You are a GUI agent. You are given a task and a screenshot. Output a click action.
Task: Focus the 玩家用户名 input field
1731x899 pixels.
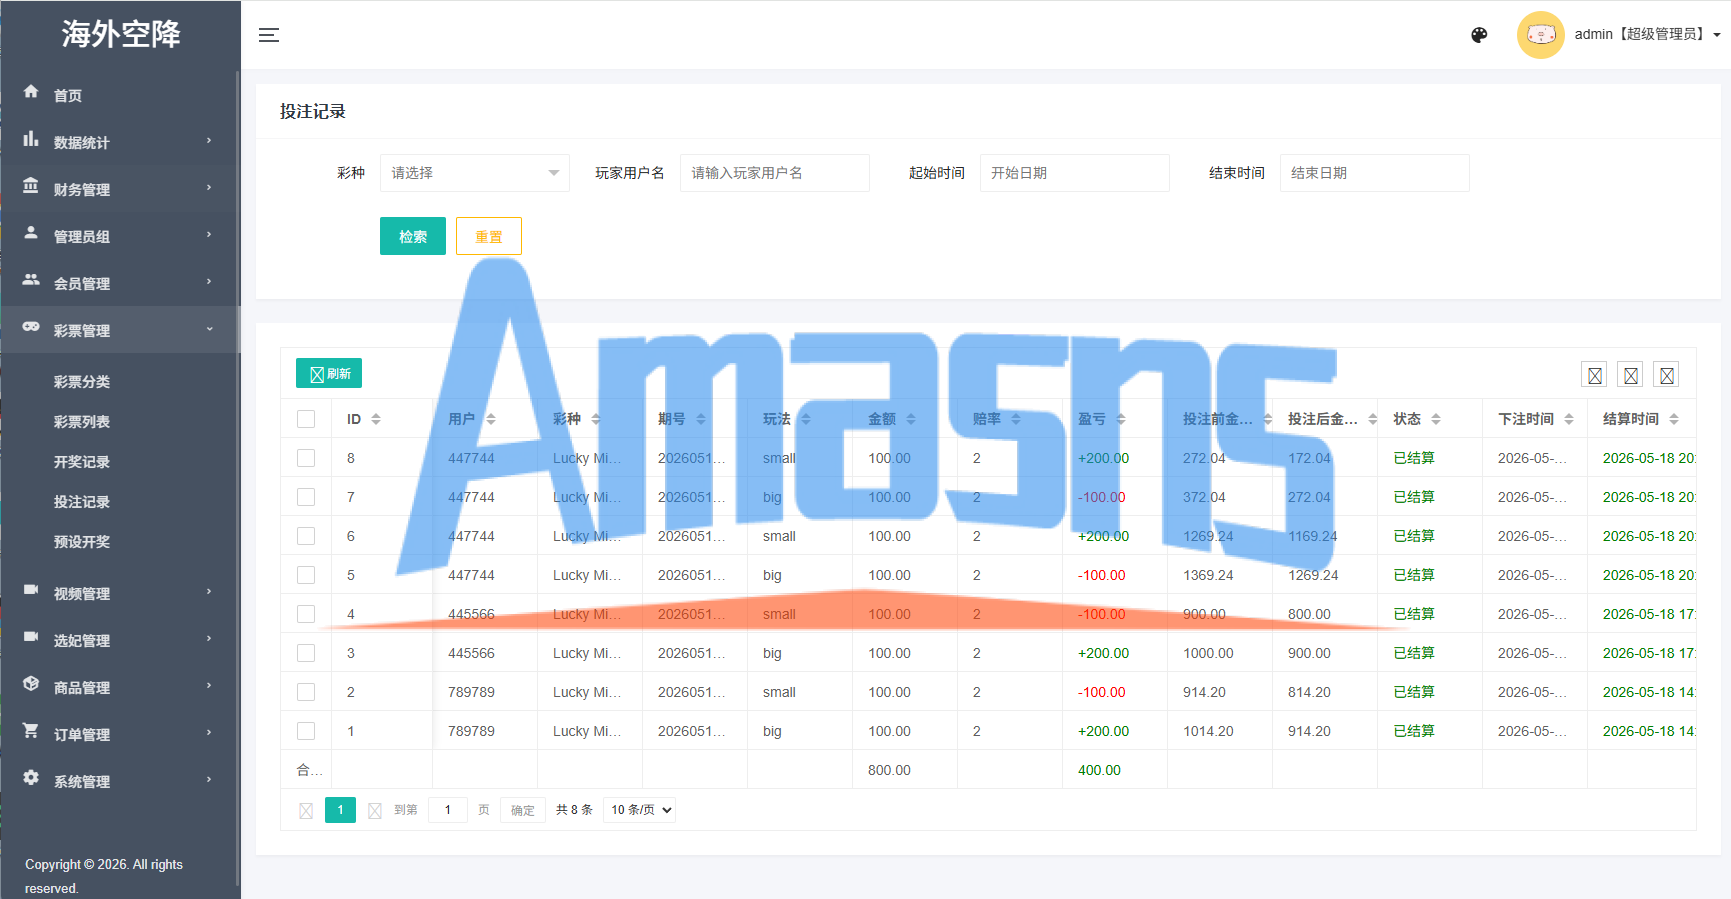coord(775,173)
